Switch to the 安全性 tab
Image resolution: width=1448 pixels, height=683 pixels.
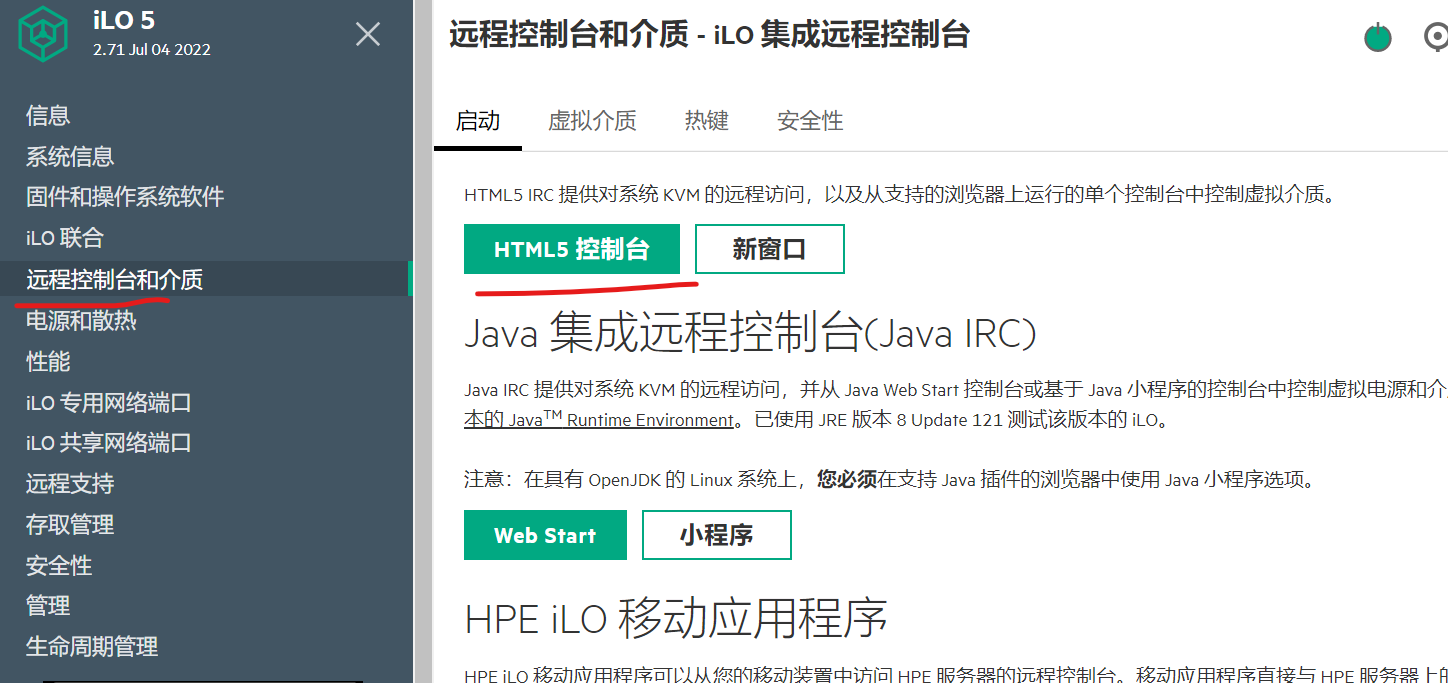tap(811, 121)
